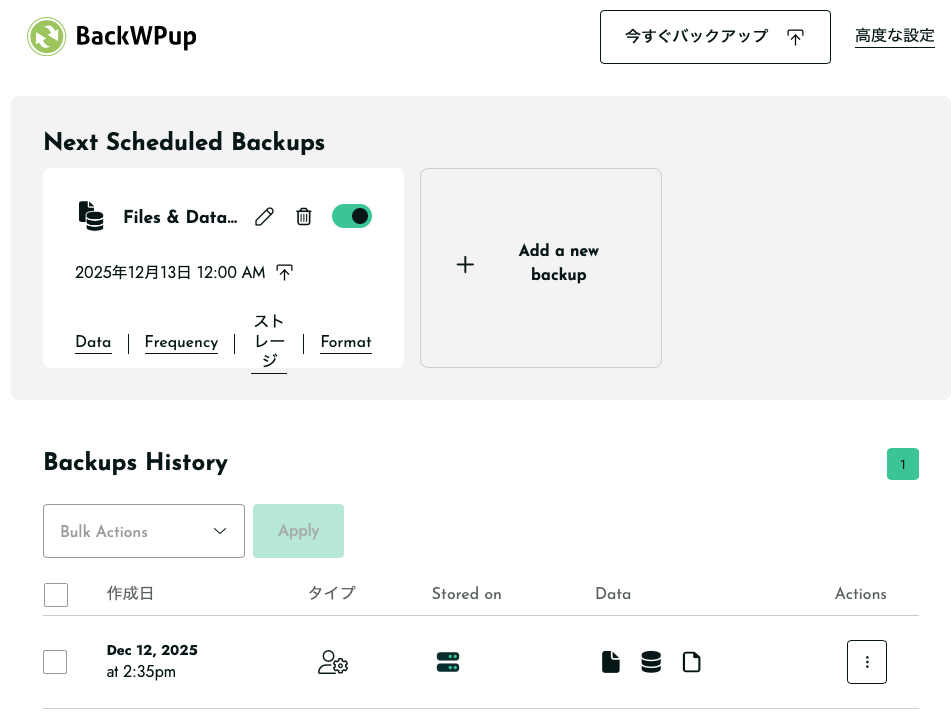The image size is (951, 721).
Task: Open the Data settings link
Action: 93,342
